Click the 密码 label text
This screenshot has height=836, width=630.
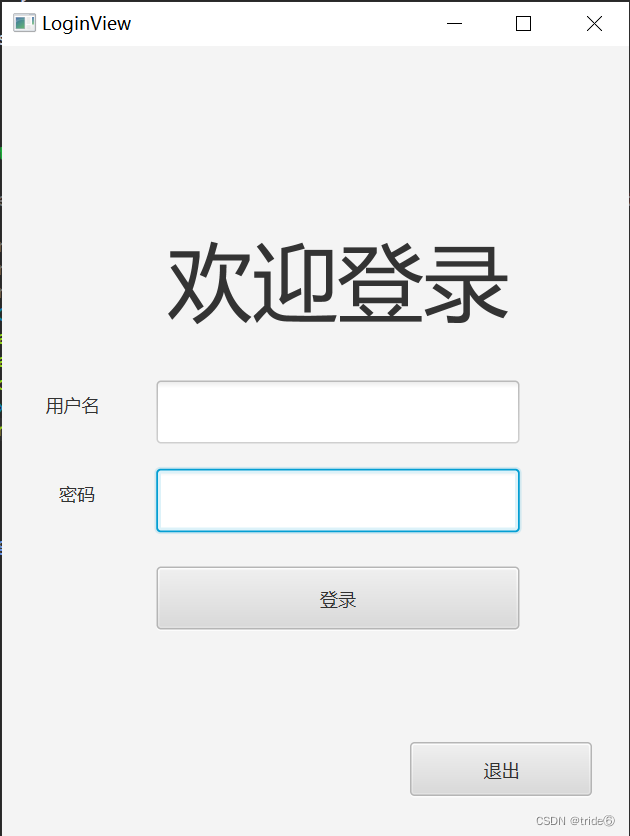pyautogui.click(x=77, y=494)
